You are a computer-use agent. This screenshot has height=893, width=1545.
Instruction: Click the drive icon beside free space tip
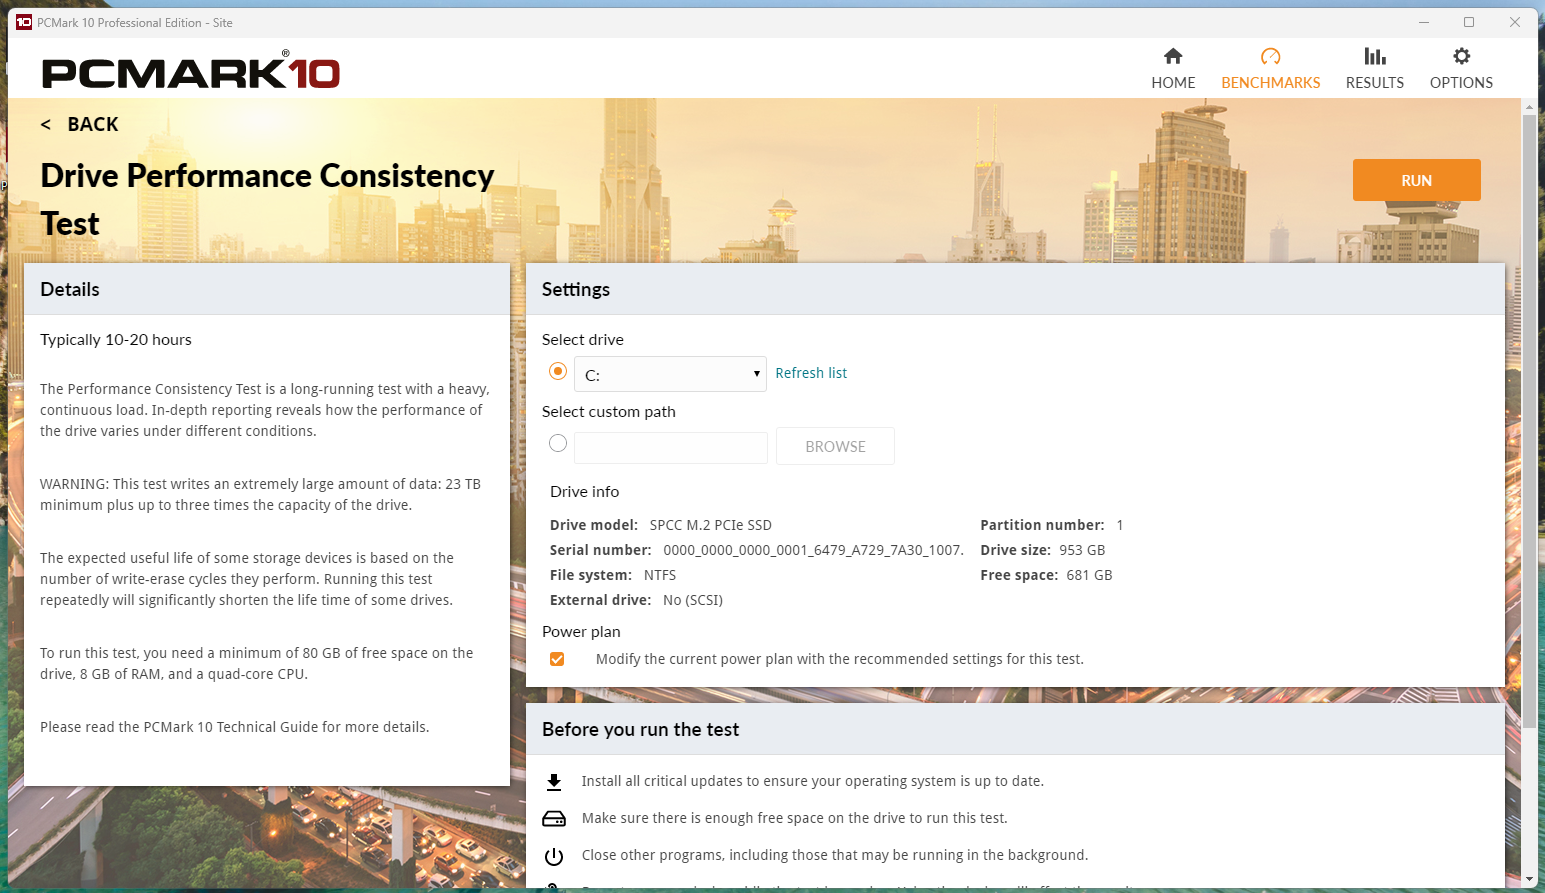pos(554,819)
